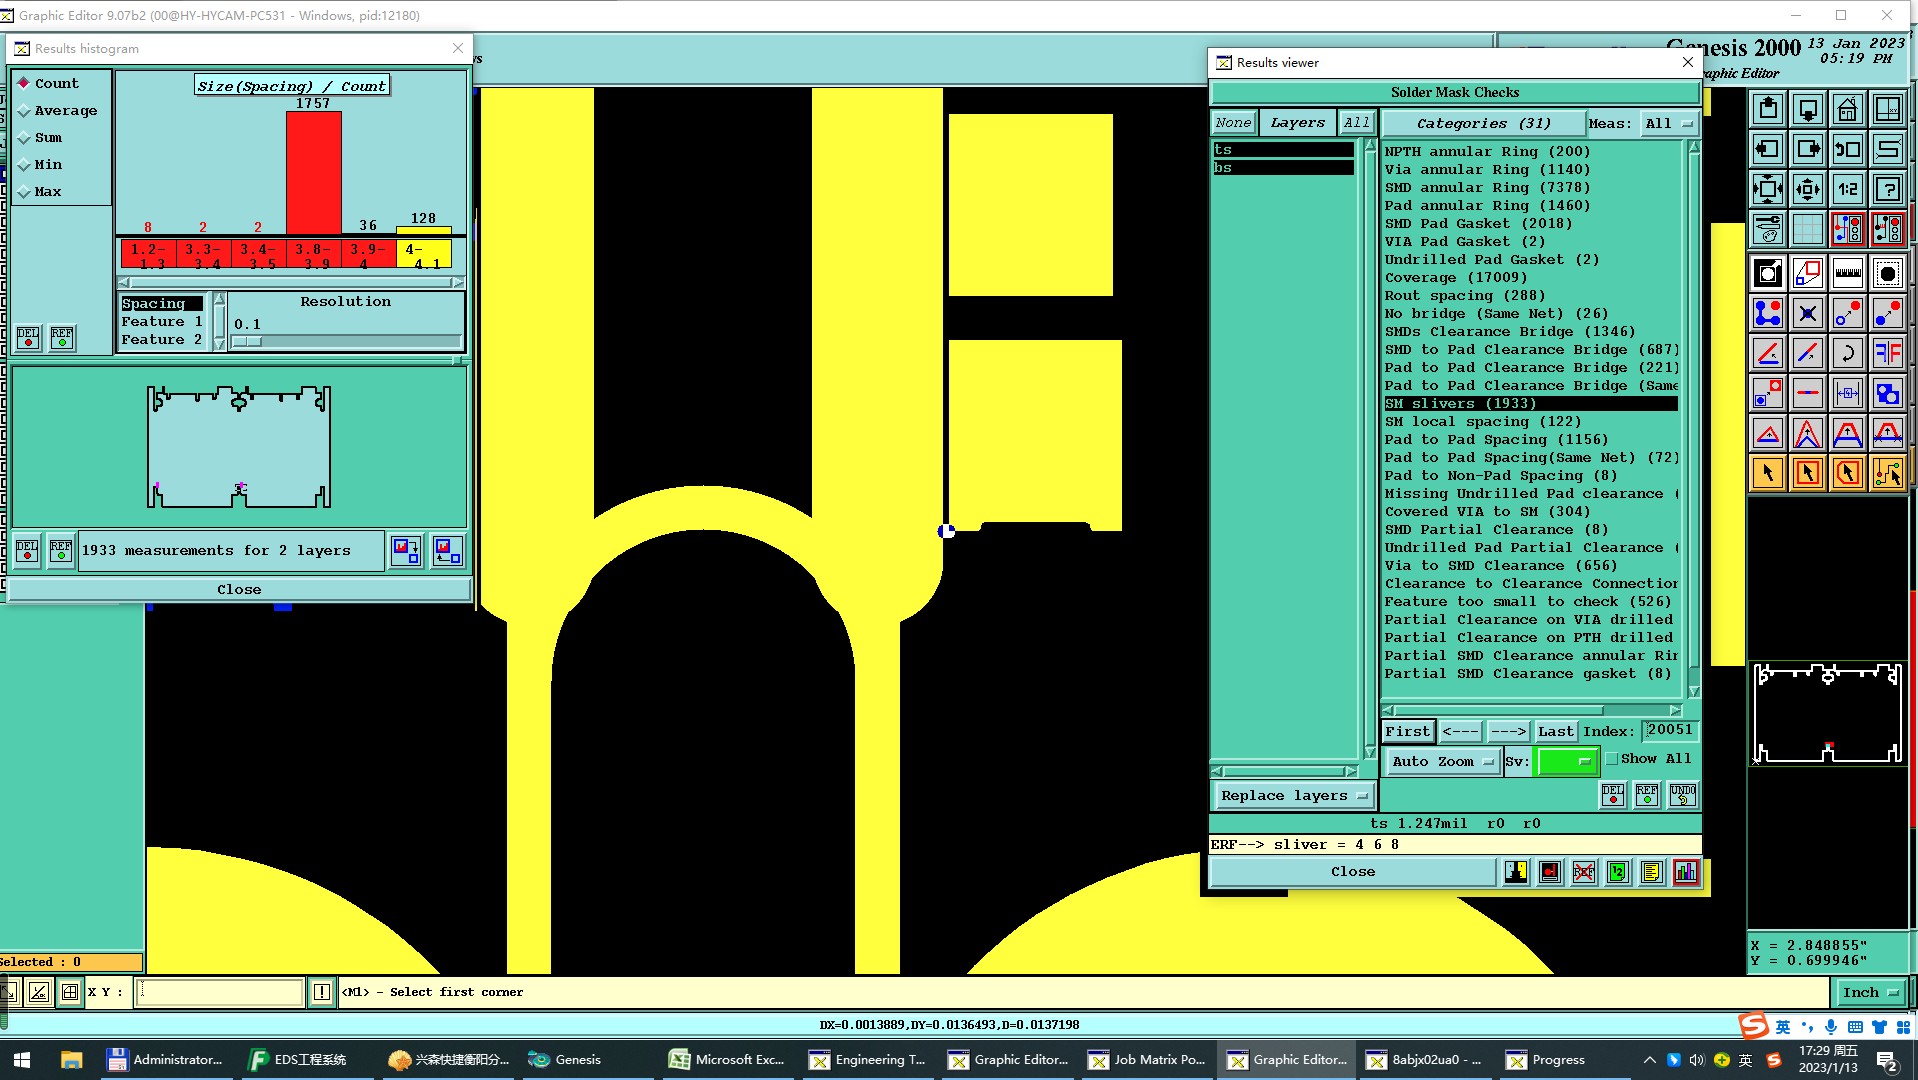Click the Last result button

pyautogui.click(x=1555, y=731)
